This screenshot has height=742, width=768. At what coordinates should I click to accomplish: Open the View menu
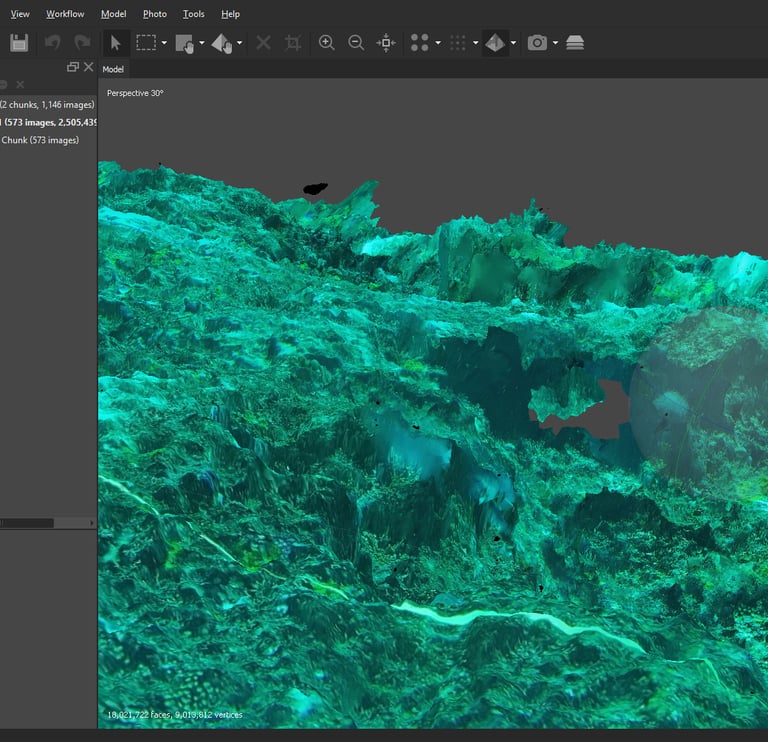20,14
